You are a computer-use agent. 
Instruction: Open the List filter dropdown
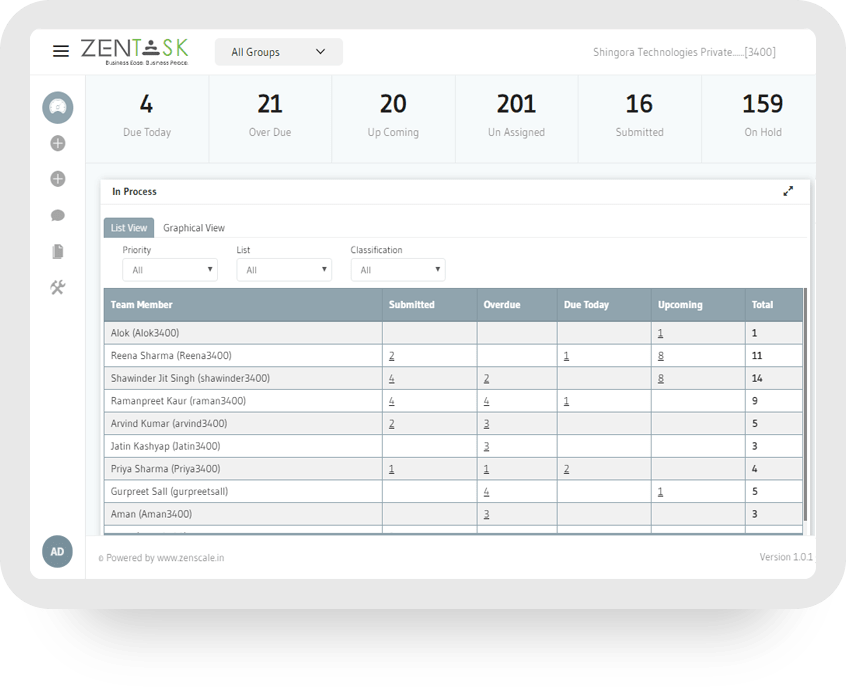coord(284,269)
